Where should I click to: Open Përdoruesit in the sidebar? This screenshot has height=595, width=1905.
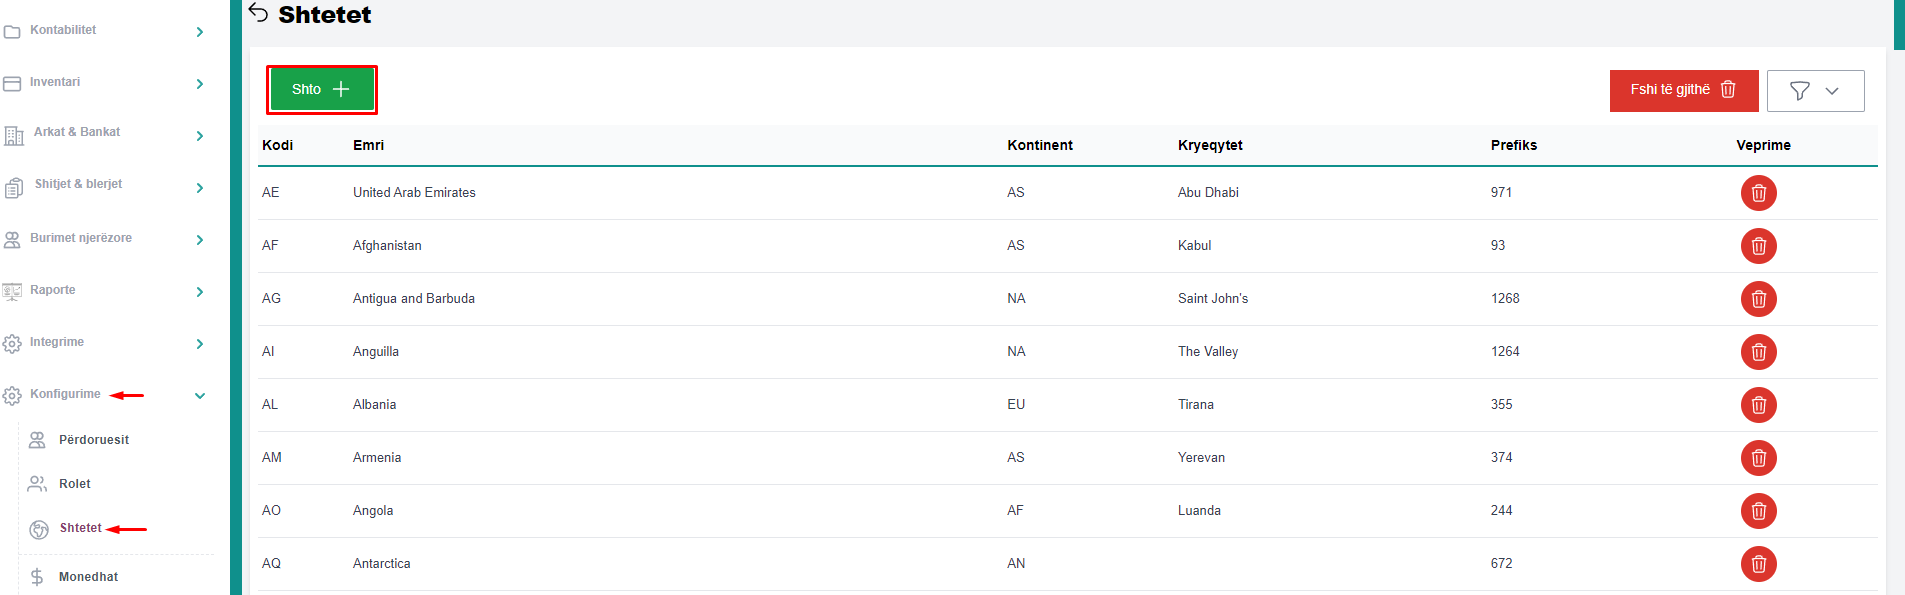[x=93, y=440]
